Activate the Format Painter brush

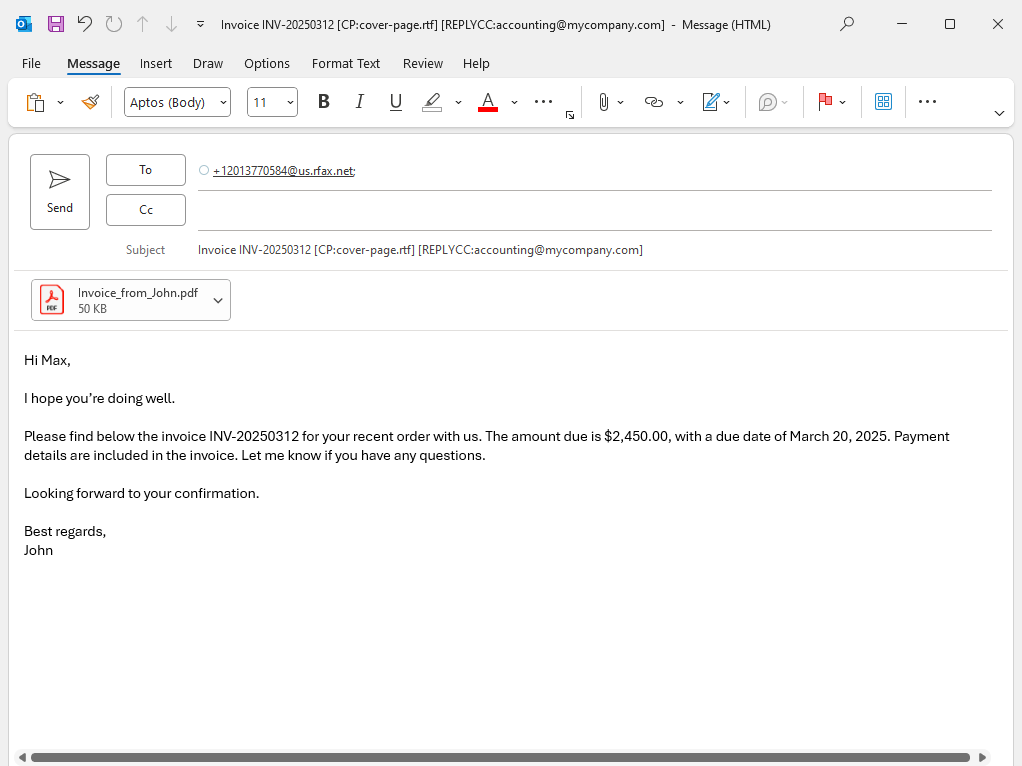click(91, 102)
